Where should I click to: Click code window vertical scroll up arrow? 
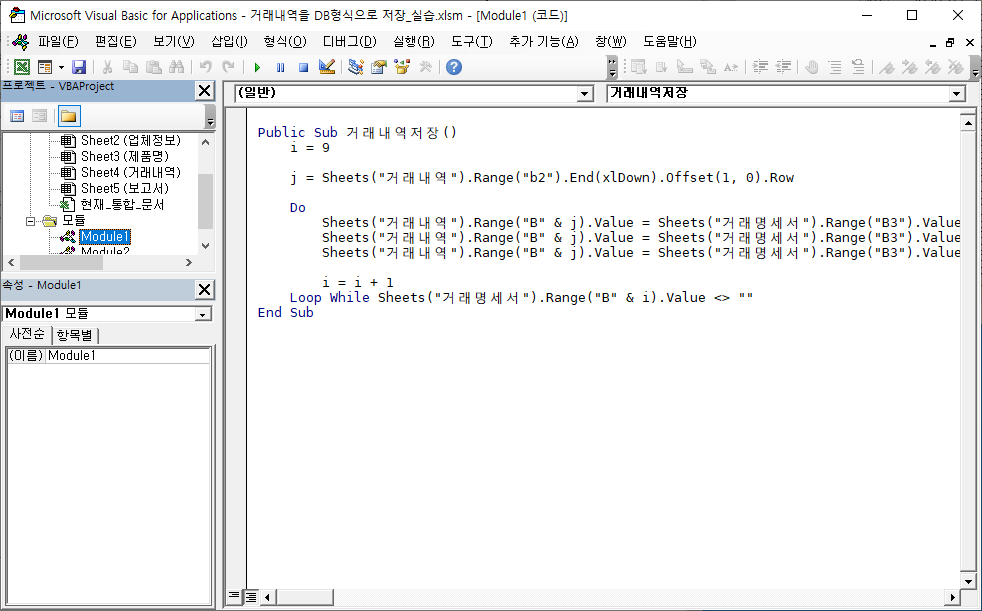point(968,121)
